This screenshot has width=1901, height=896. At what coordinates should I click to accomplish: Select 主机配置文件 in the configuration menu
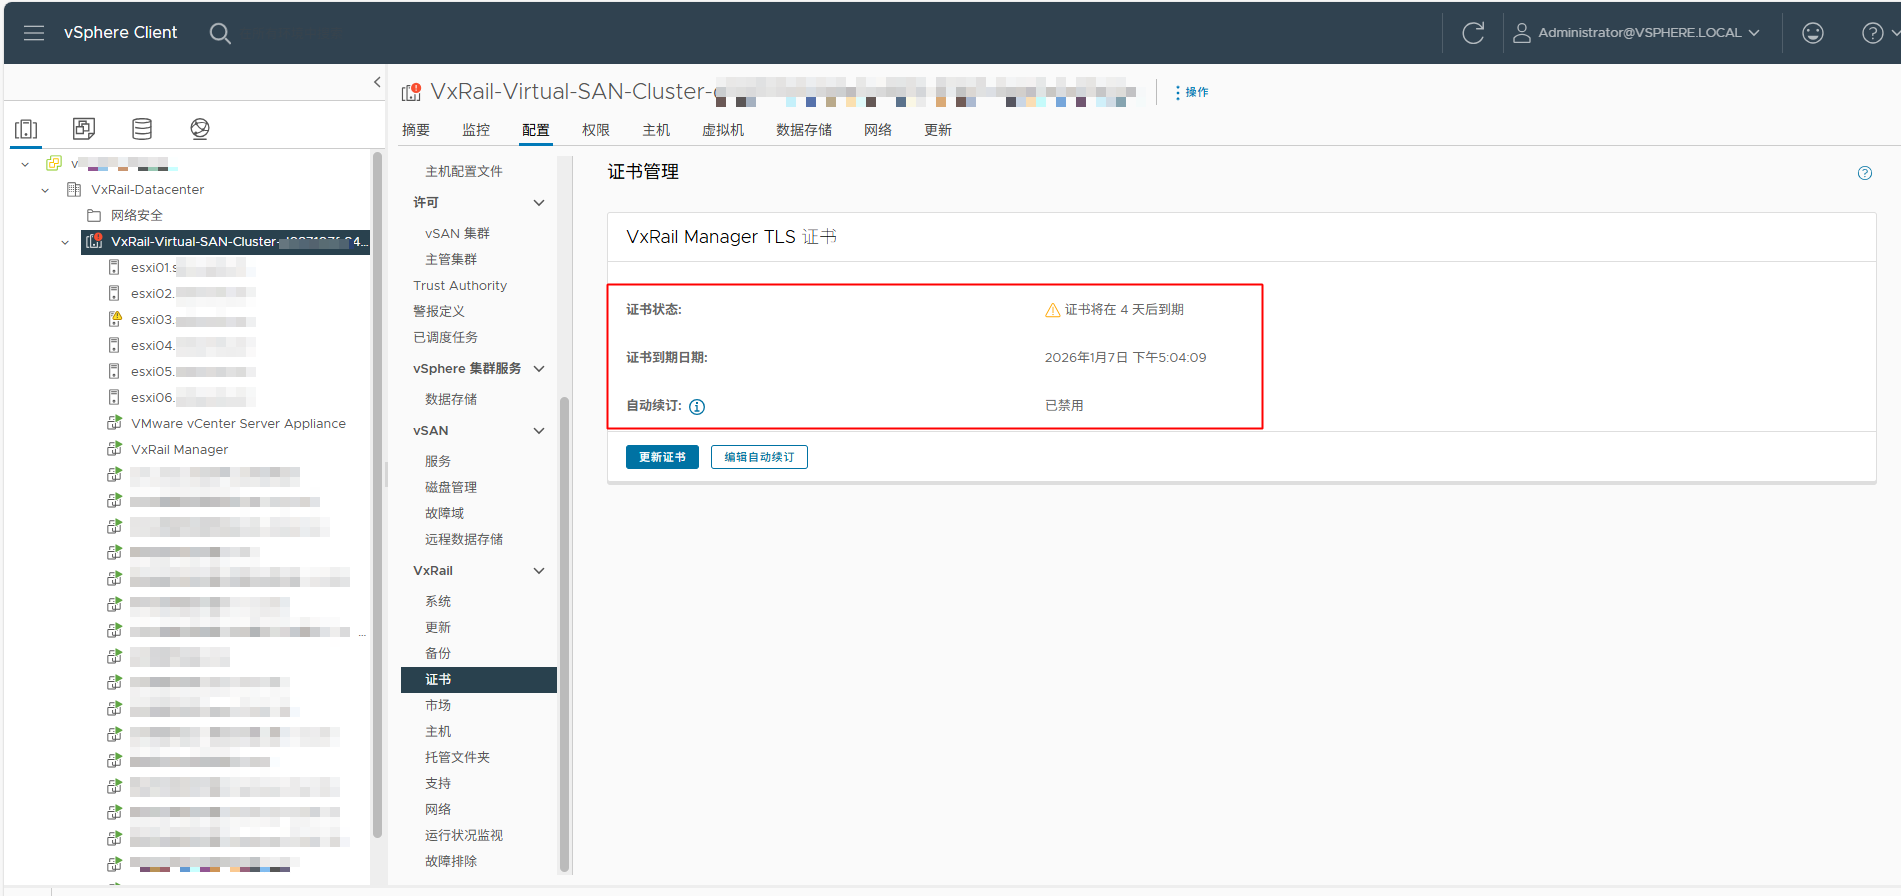464,171
